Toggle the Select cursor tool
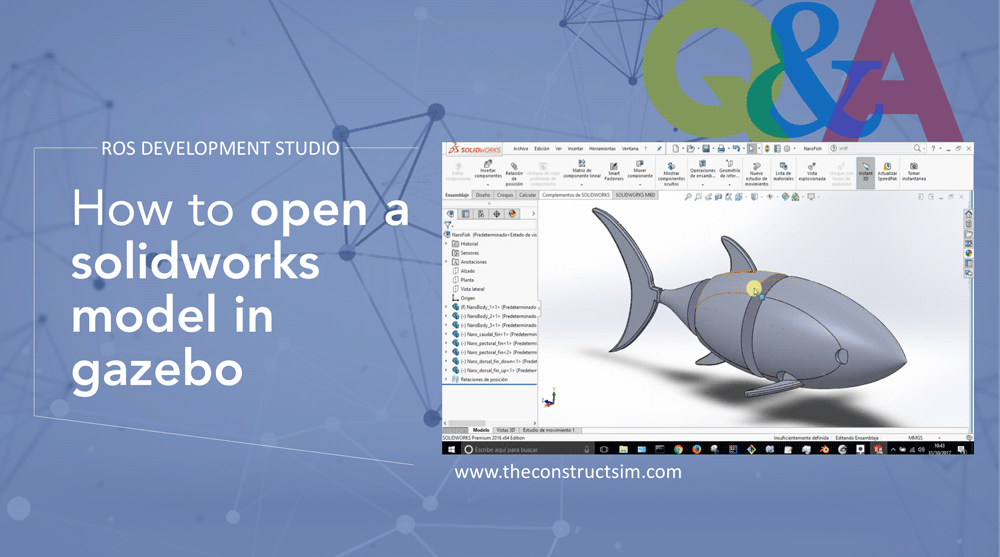This screenshot has height=557, width=1000. click(x=751, y=149)
